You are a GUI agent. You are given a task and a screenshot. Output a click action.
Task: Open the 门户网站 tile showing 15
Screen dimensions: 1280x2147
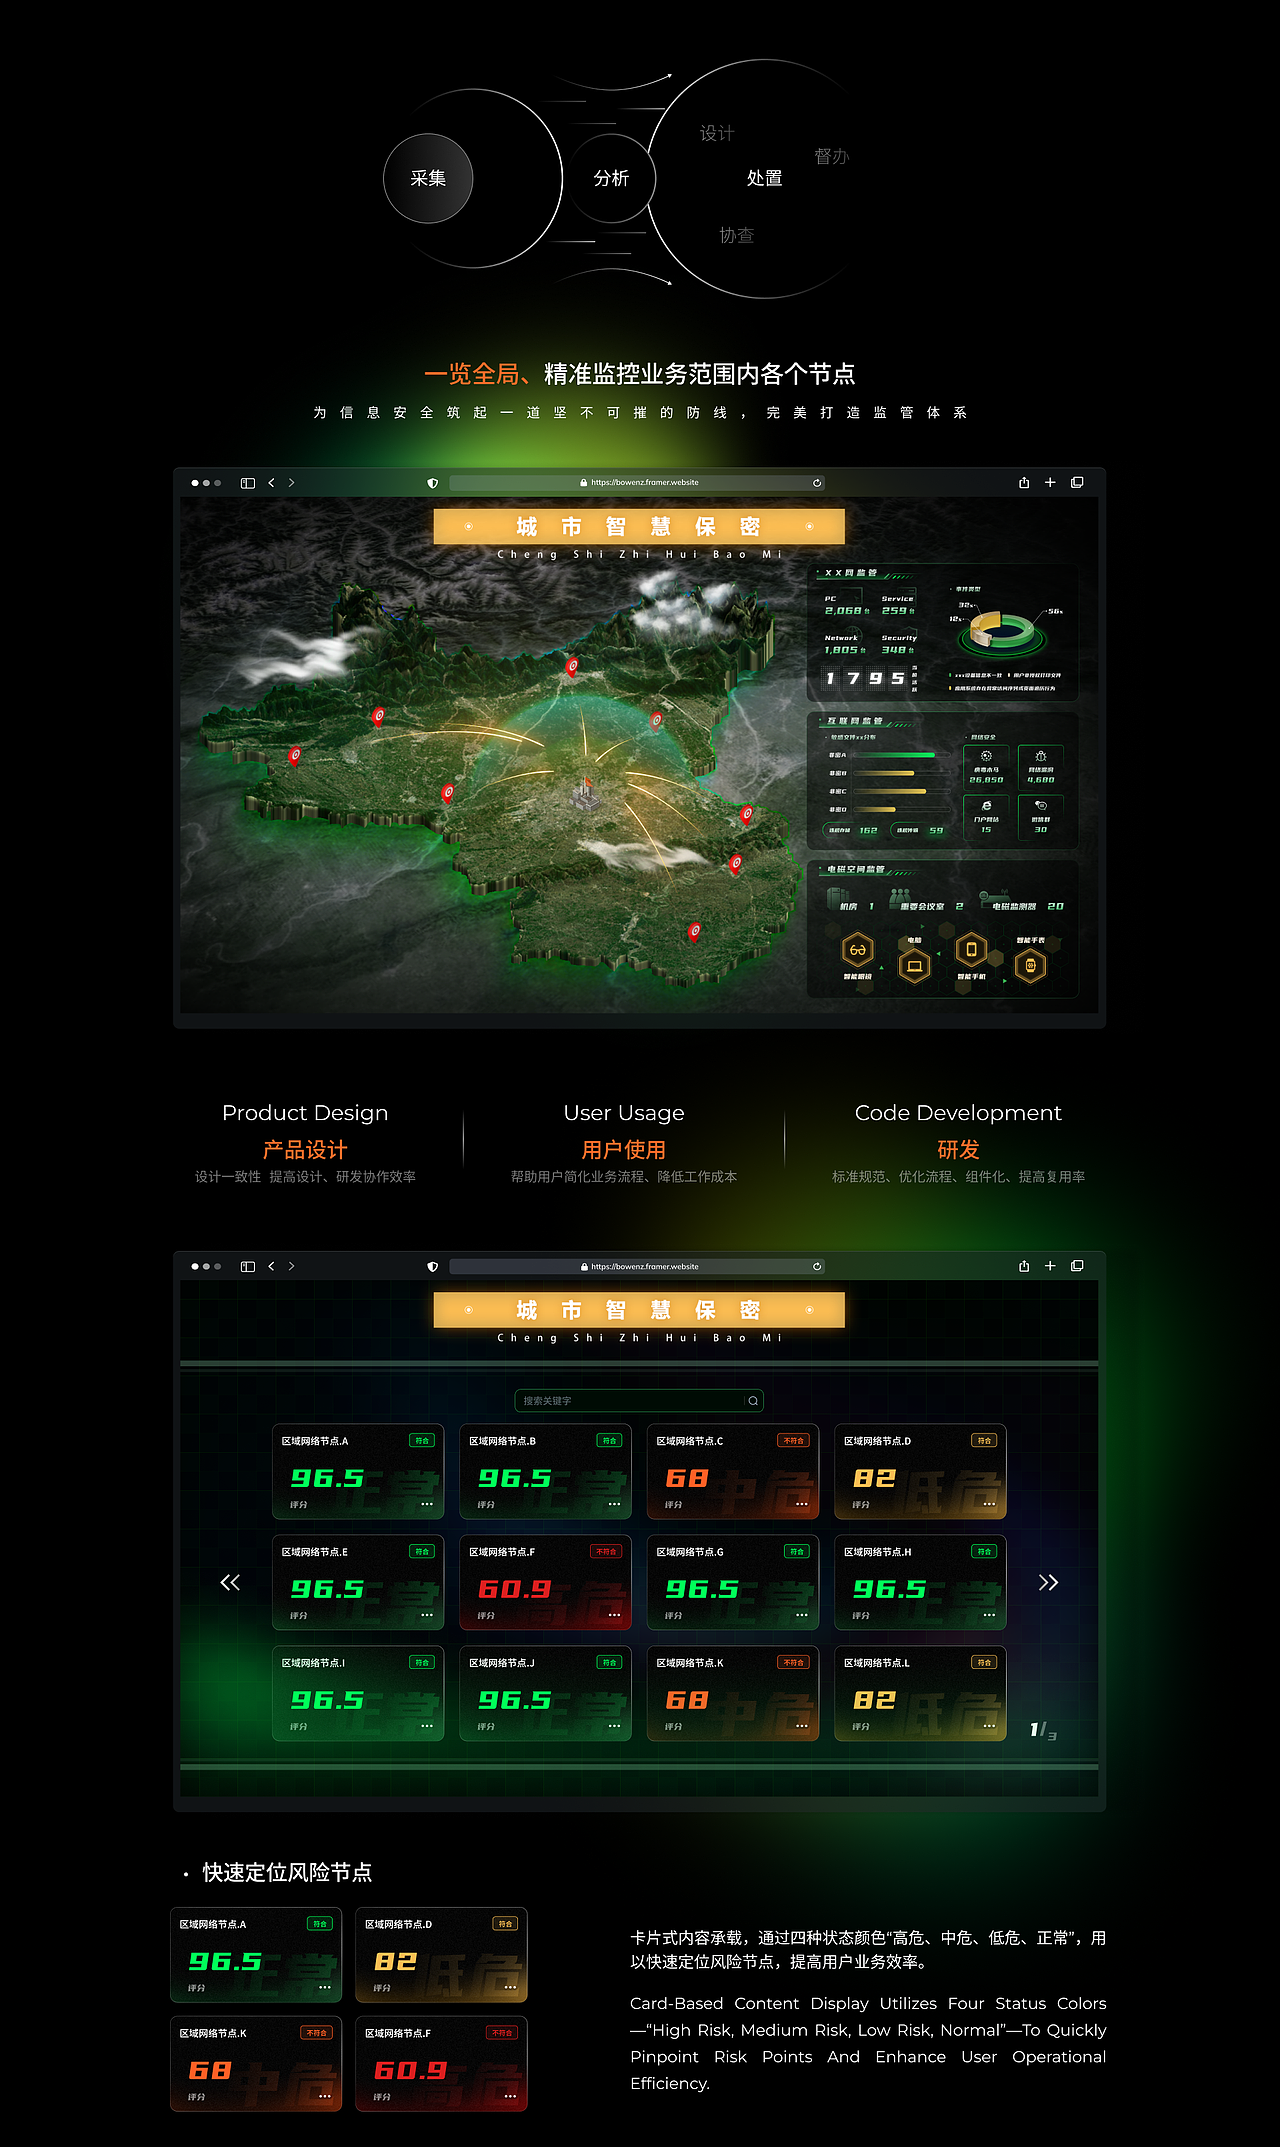coord(986,817)
